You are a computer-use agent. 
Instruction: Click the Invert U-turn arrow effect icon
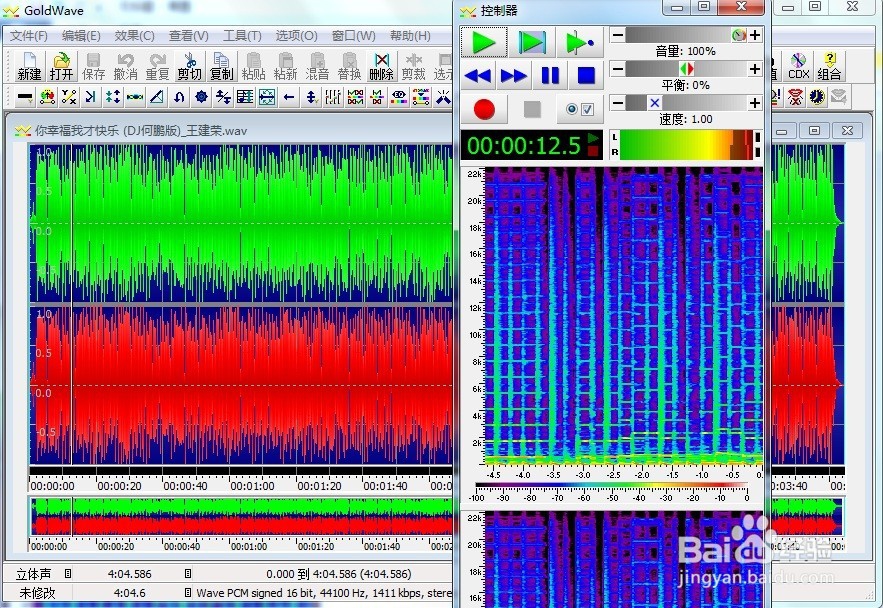179,97
